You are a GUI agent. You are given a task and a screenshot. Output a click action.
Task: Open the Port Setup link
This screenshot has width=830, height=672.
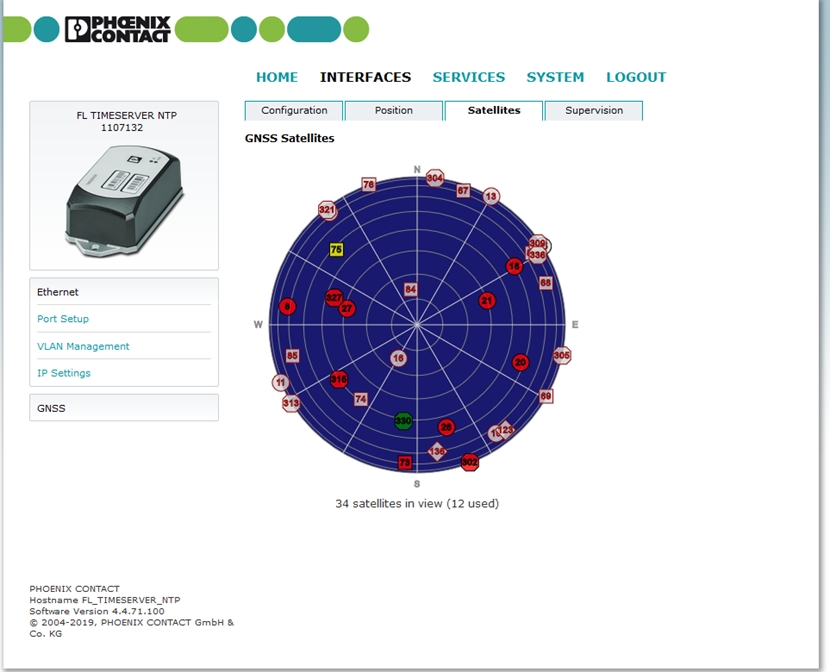[63, 319]
